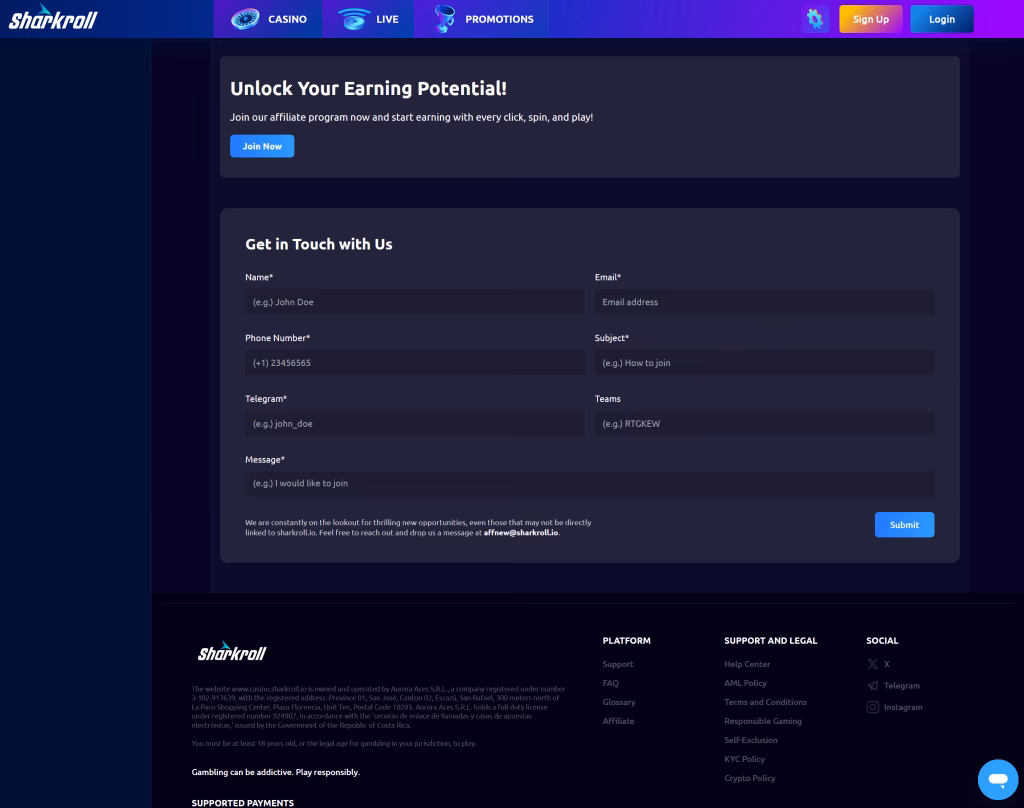This screenshot has width=1024, height=808.
Task: Open the Responsible Gaming footer link
Action: [x=763, y=721]
